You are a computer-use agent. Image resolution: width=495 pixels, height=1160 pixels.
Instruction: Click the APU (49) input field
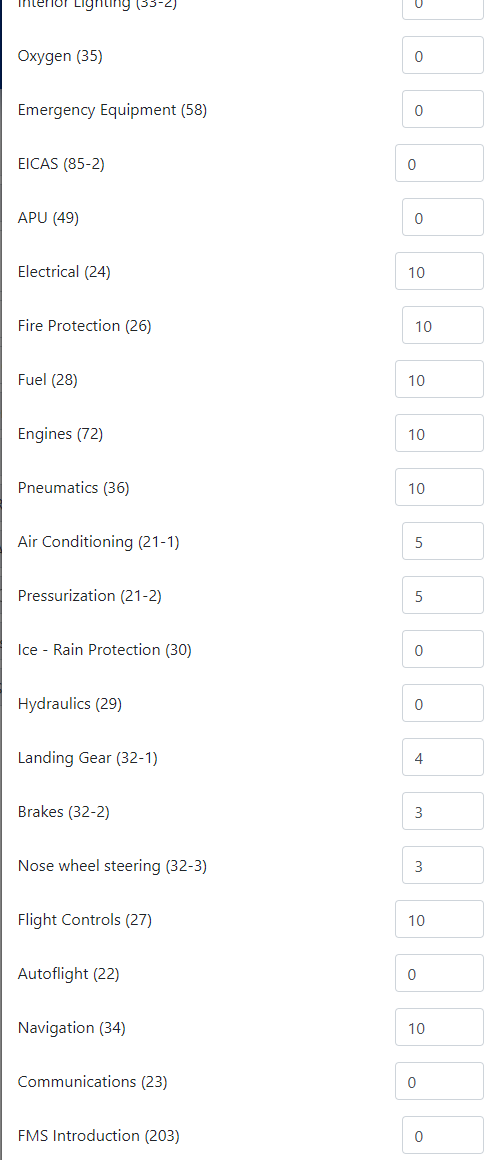point(442,218)
